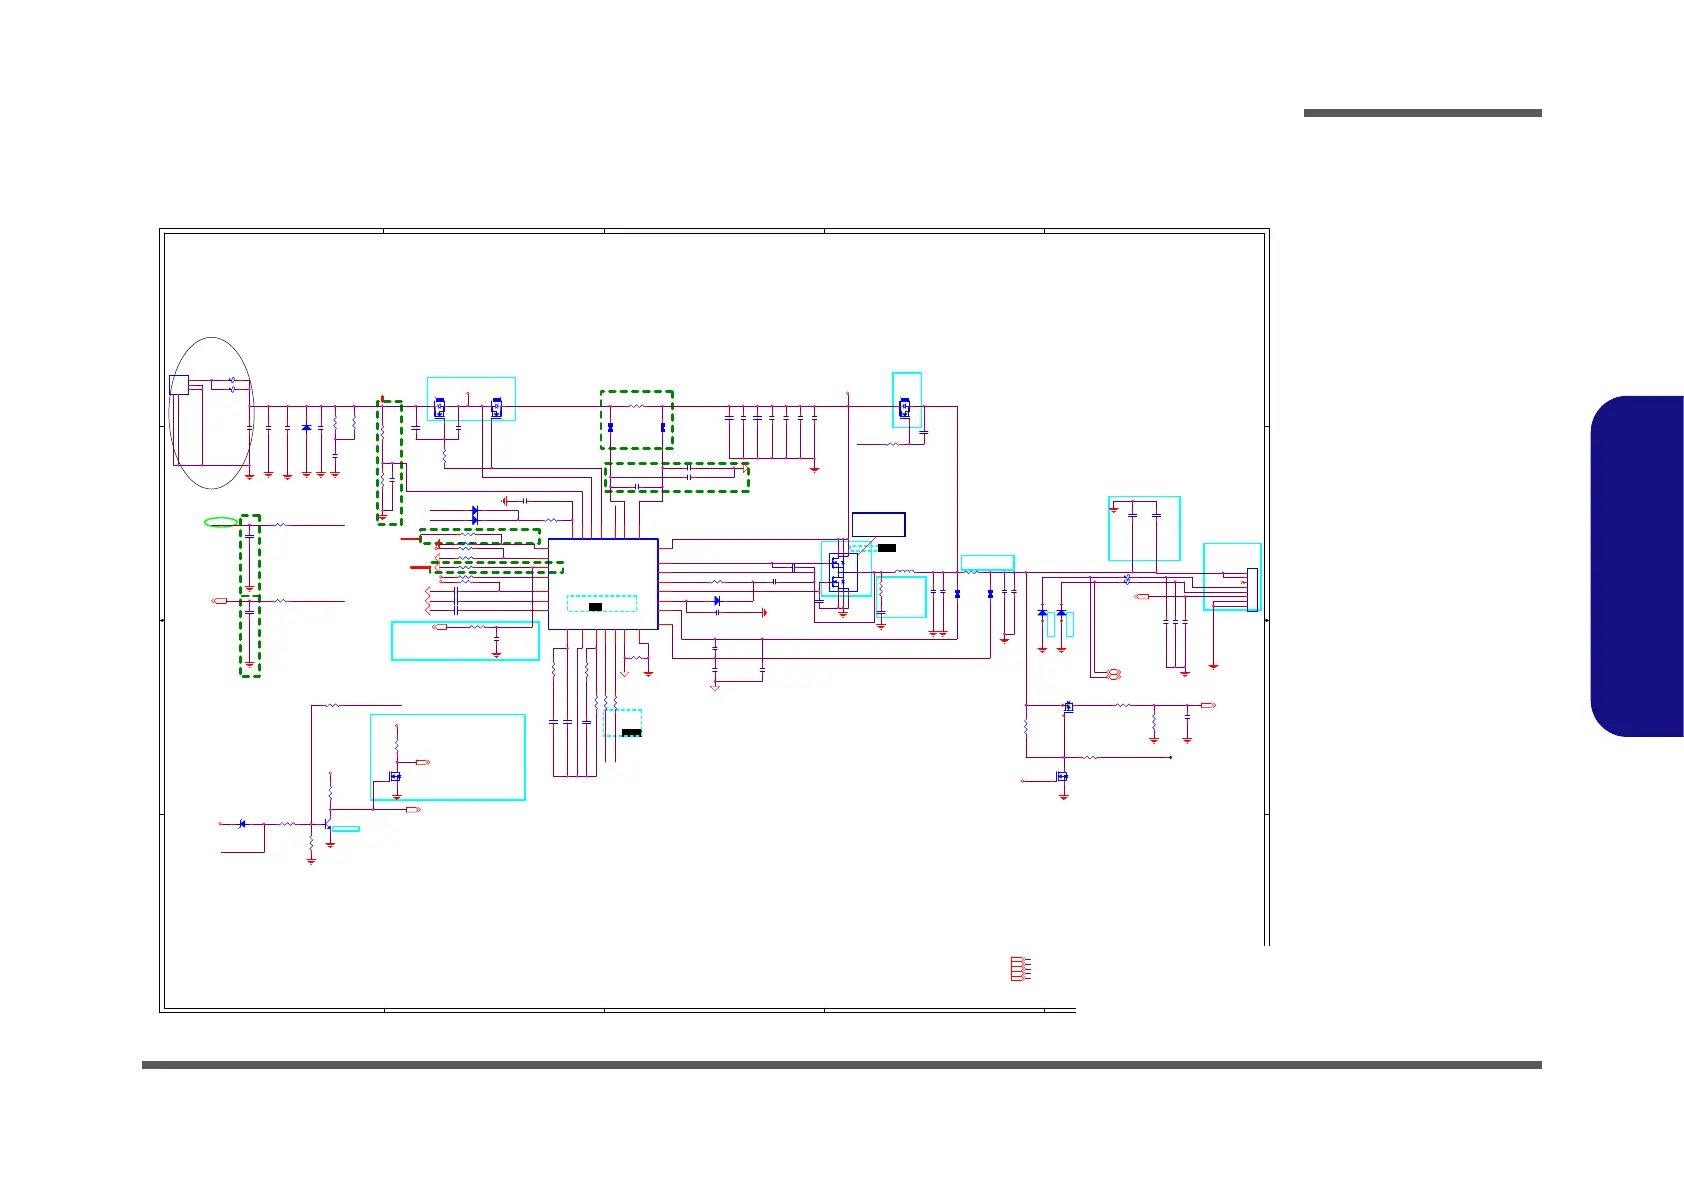This screenshot has height=1190, width=1684.
Task: Click the dark blue chapter tab on page edge
Action: [1636, 566]
